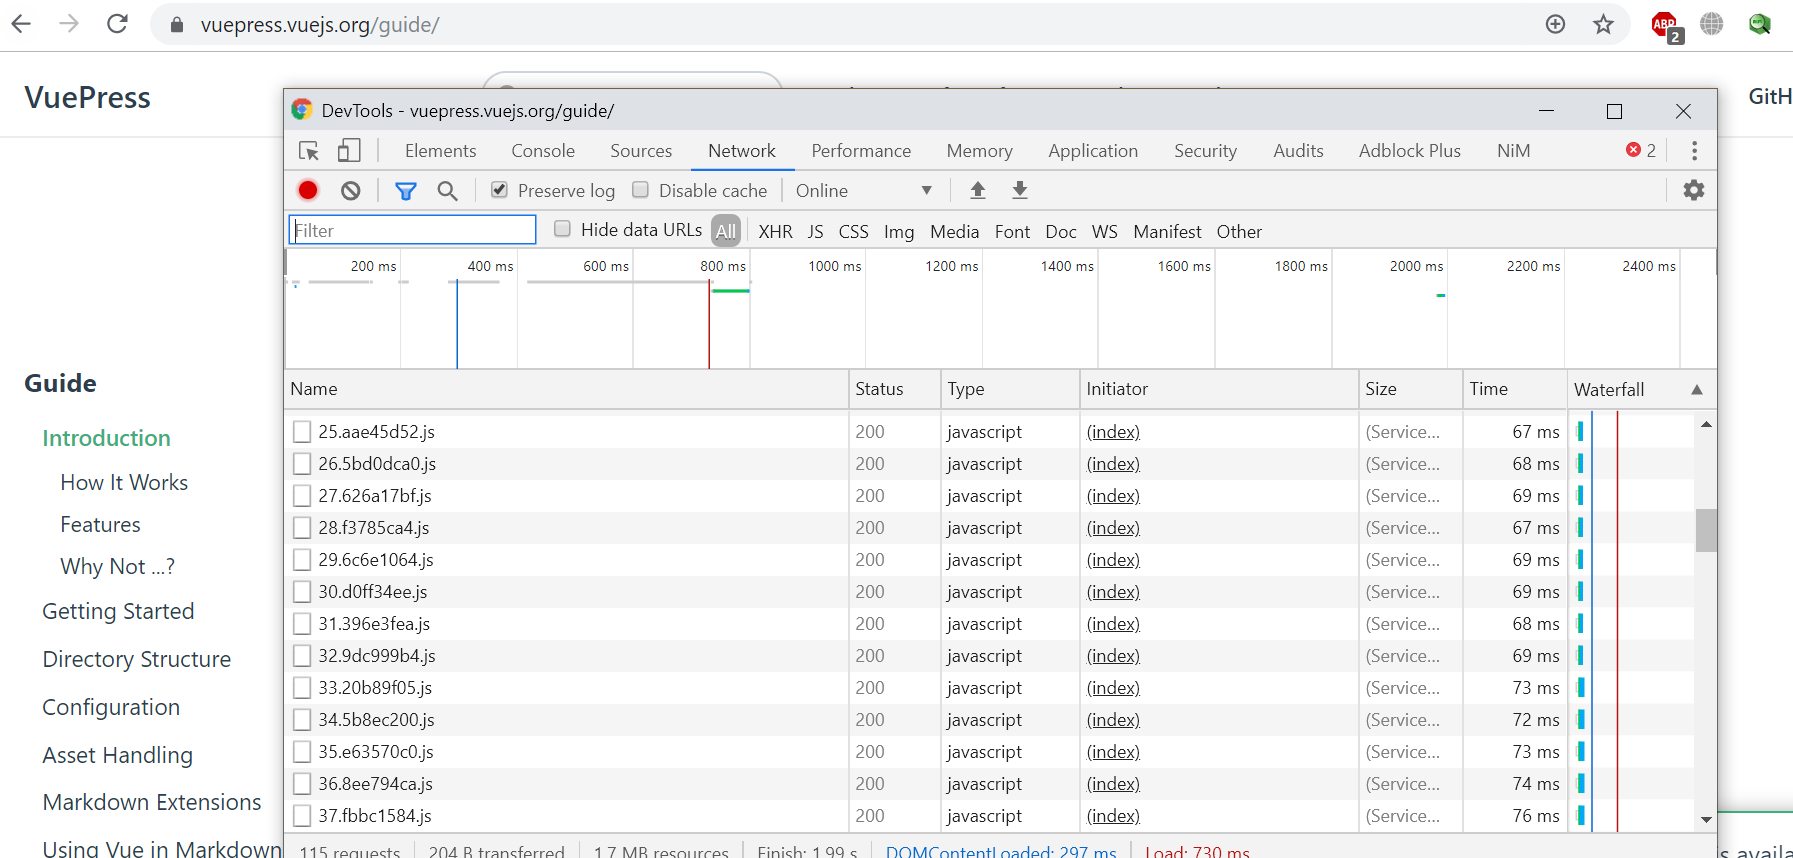Open network settings gear
The height and width of the screenshot is (858, 1793).
coord(1693,190)
